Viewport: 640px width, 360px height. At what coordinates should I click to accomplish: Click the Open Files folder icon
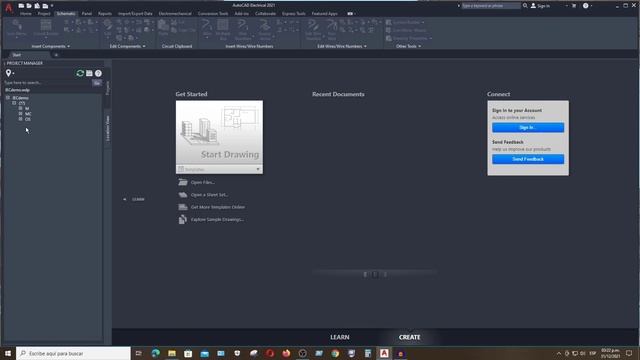[183, 182]
